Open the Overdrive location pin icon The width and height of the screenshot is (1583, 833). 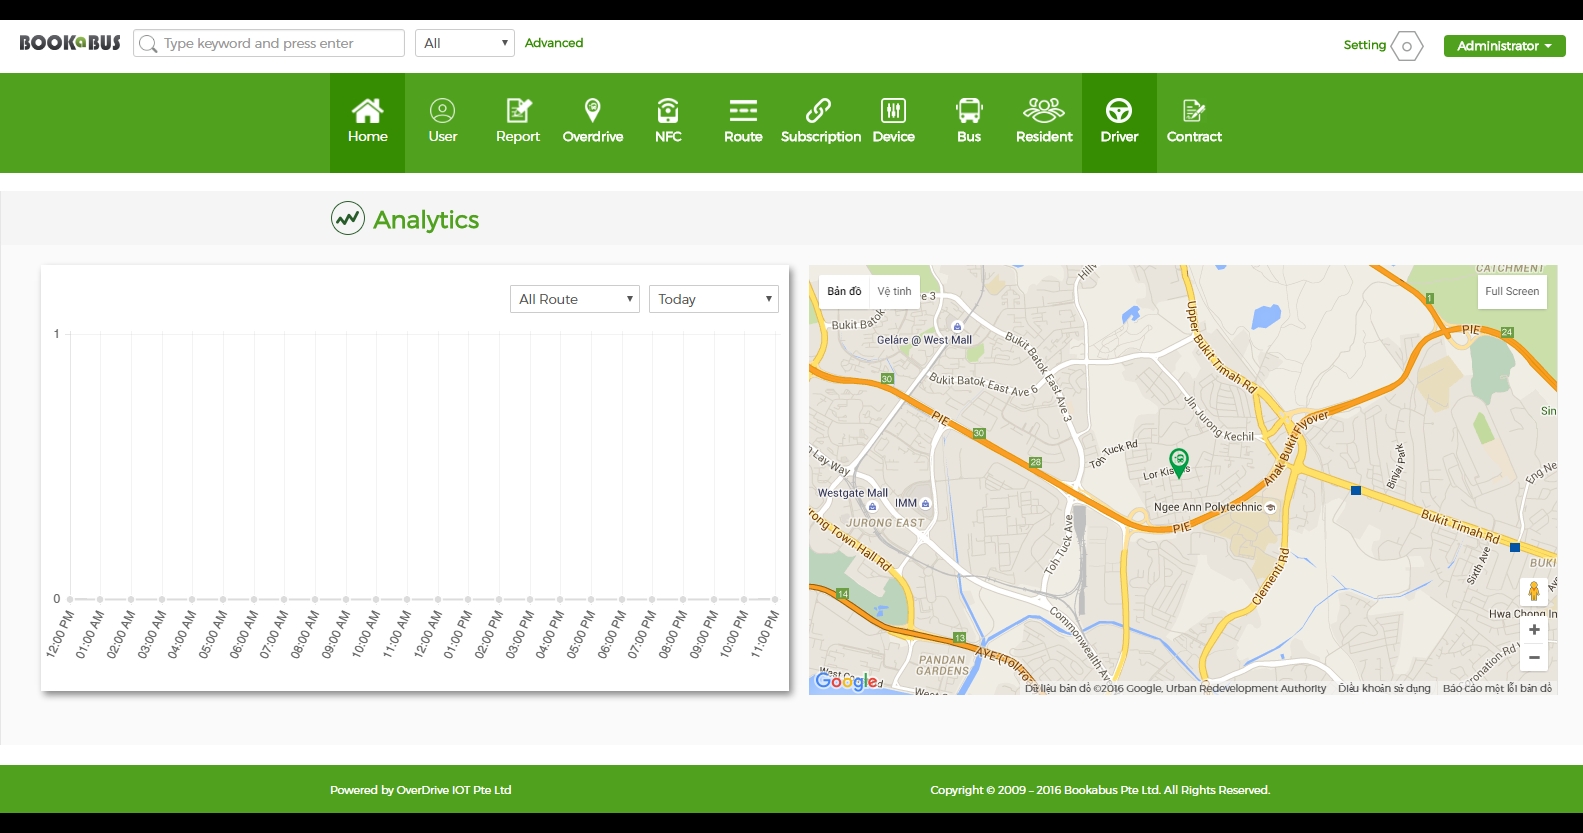[x=593, y=110]
